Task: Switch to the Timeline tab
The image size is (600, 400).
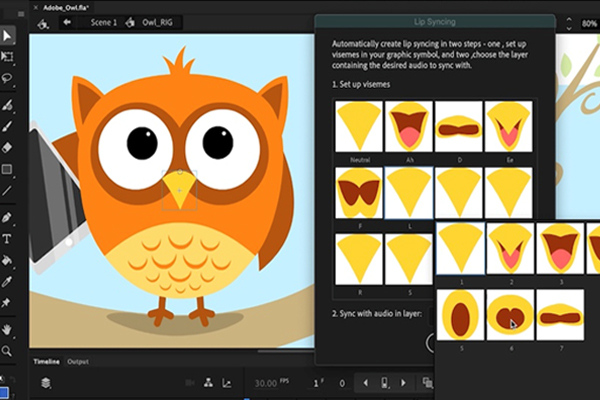Action: [46, 361]
